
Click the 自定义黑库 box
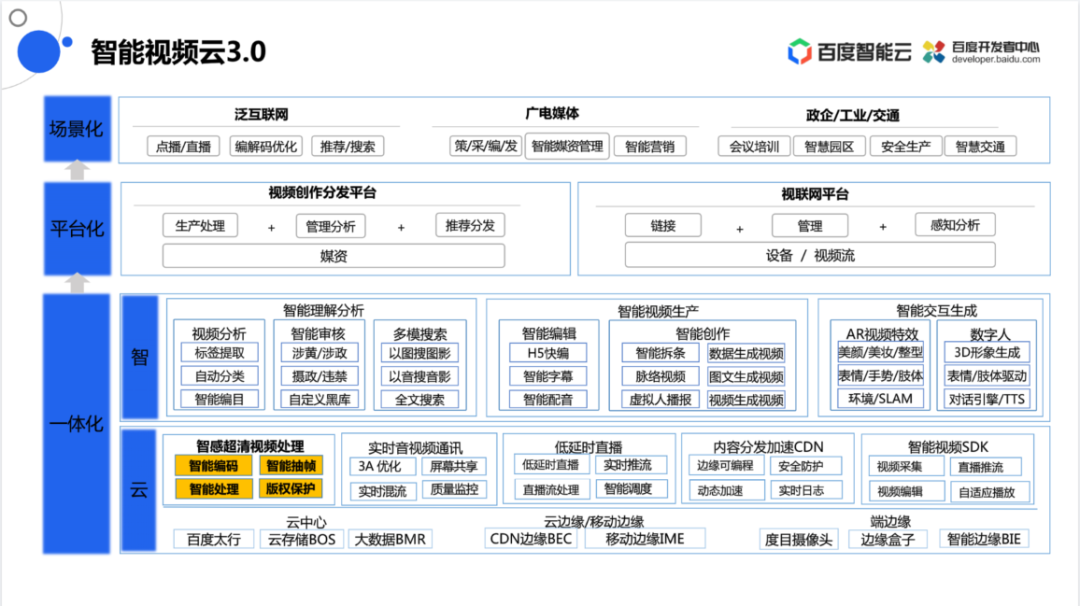pyautogui.click(x=320, y=399)
